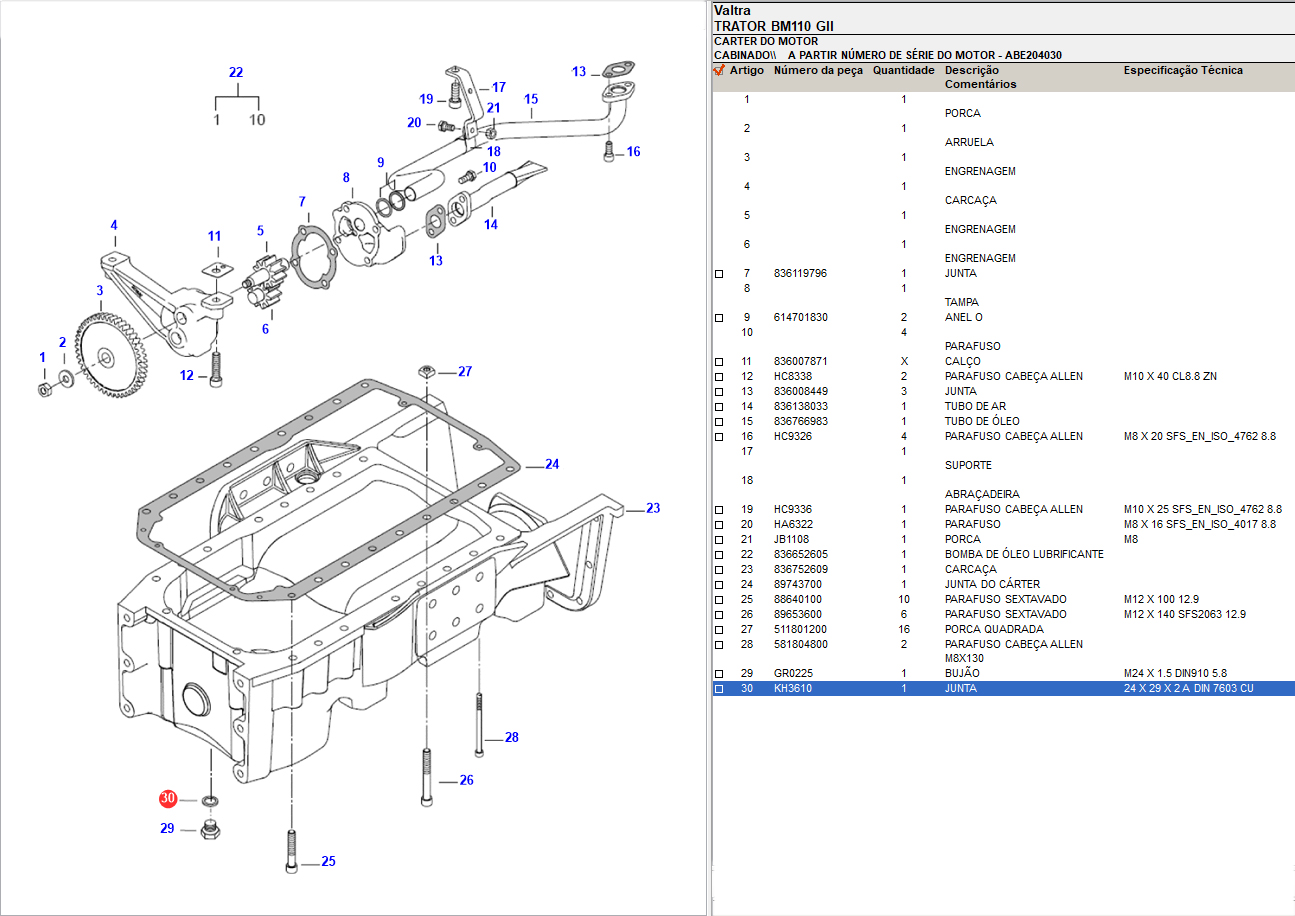Click the drain plug drawing above callout 29
1295x916 pixels.
click(211, 829)
